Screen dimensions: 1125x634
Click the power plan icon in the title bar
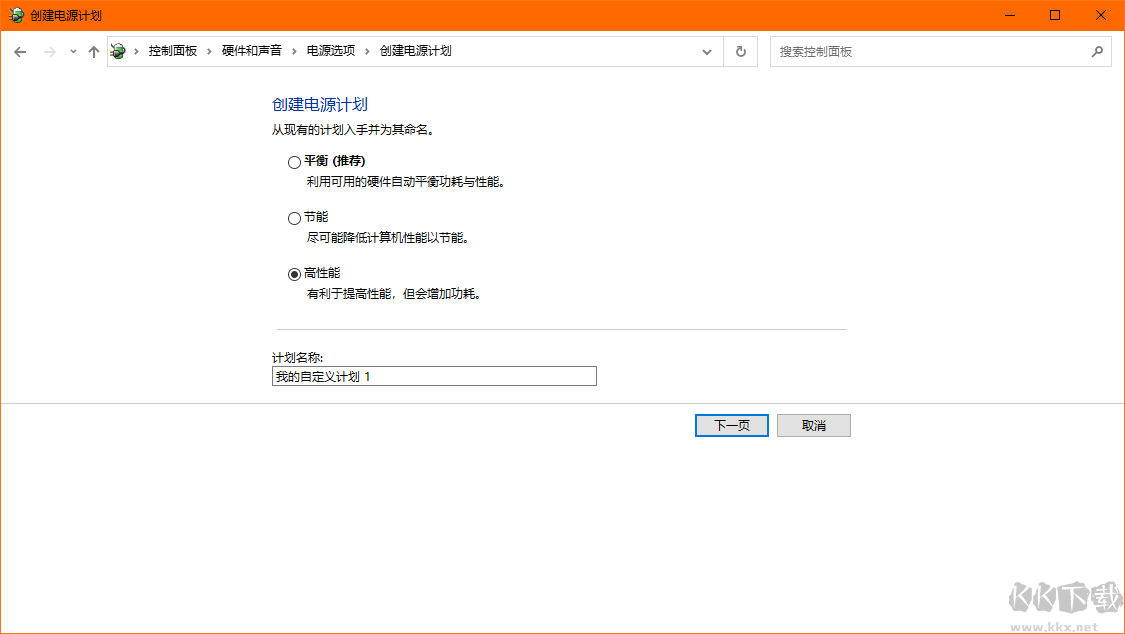tap(14, 15)
